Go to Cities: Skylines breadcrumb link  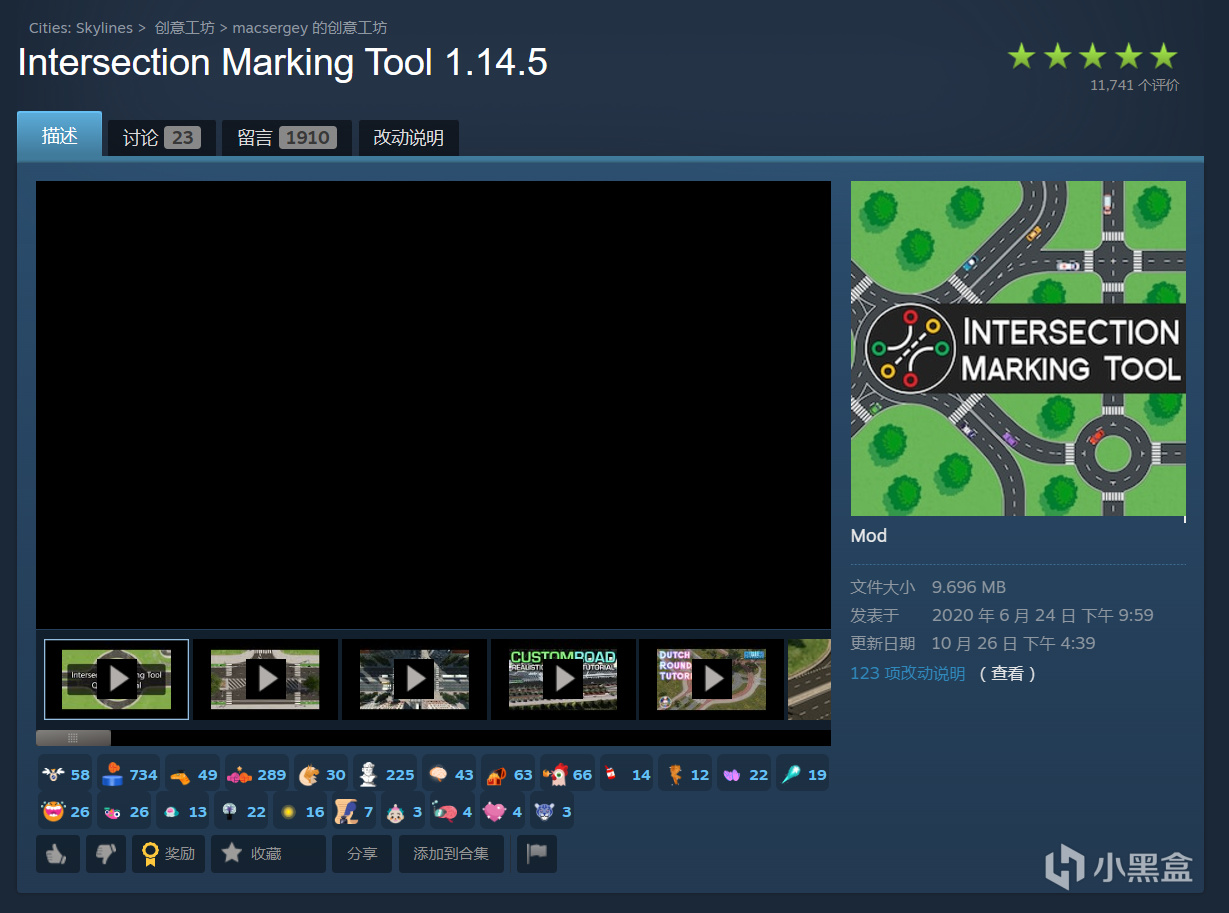tap(81, 28)
